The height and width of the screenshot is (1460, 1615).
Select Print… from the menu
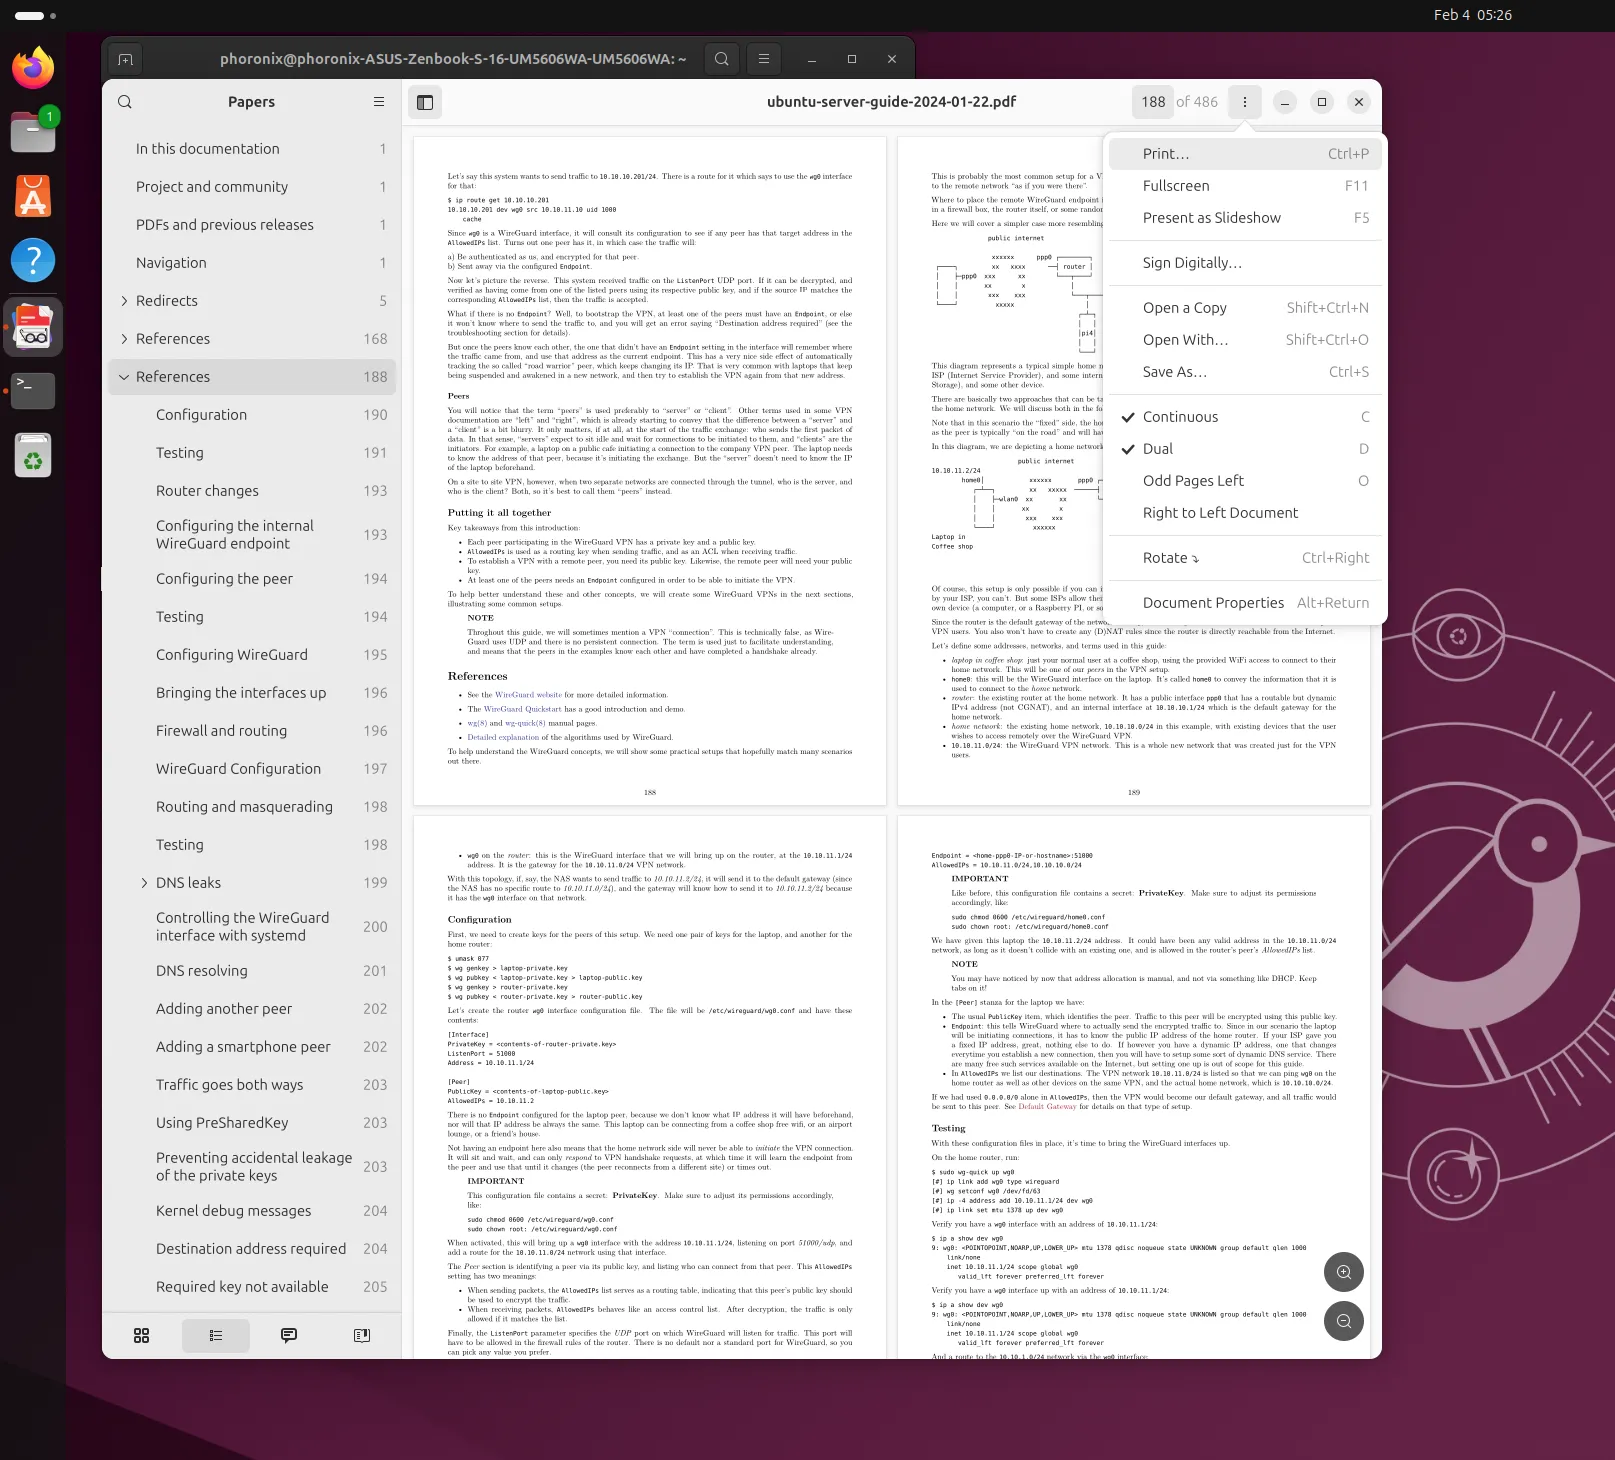[x=1166, y=154]
